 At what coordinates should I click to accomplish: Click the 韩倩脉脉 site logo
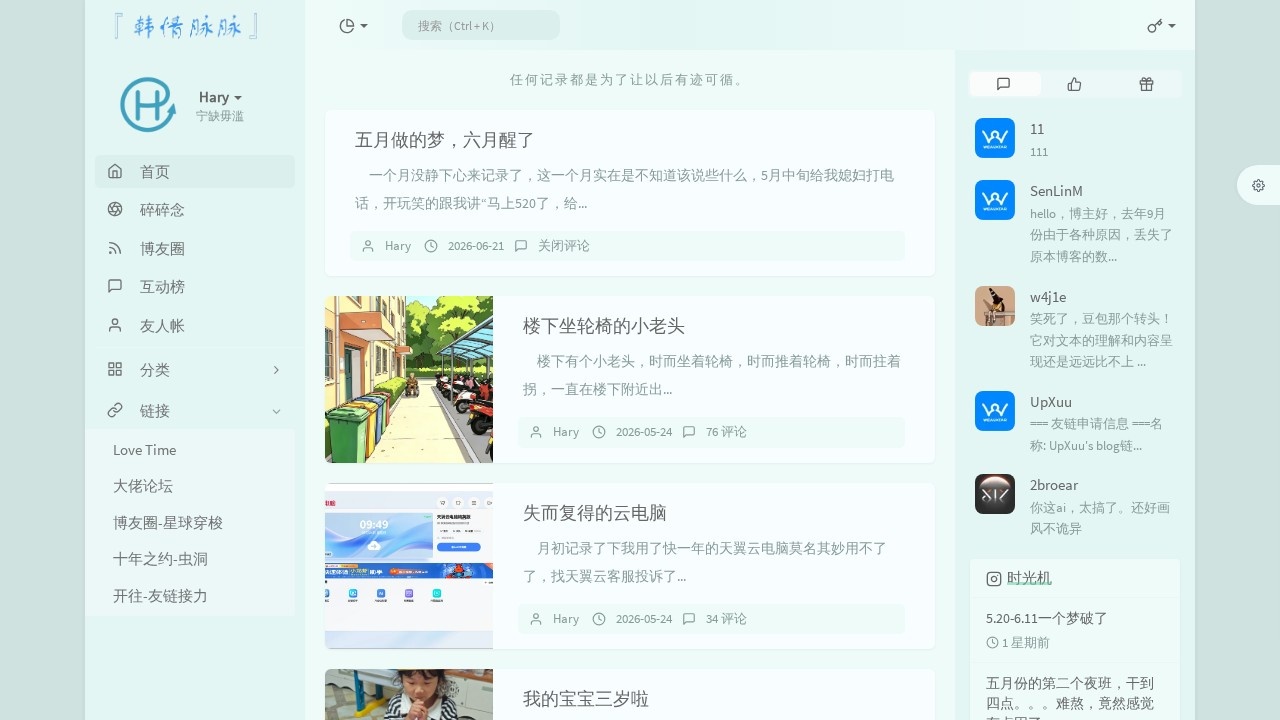(x=187, y=26)
